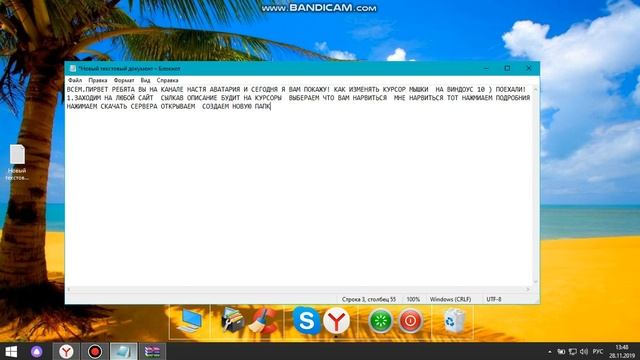Open the Справка menu
This screenshot has width=640, height=360.
point(167,80)
